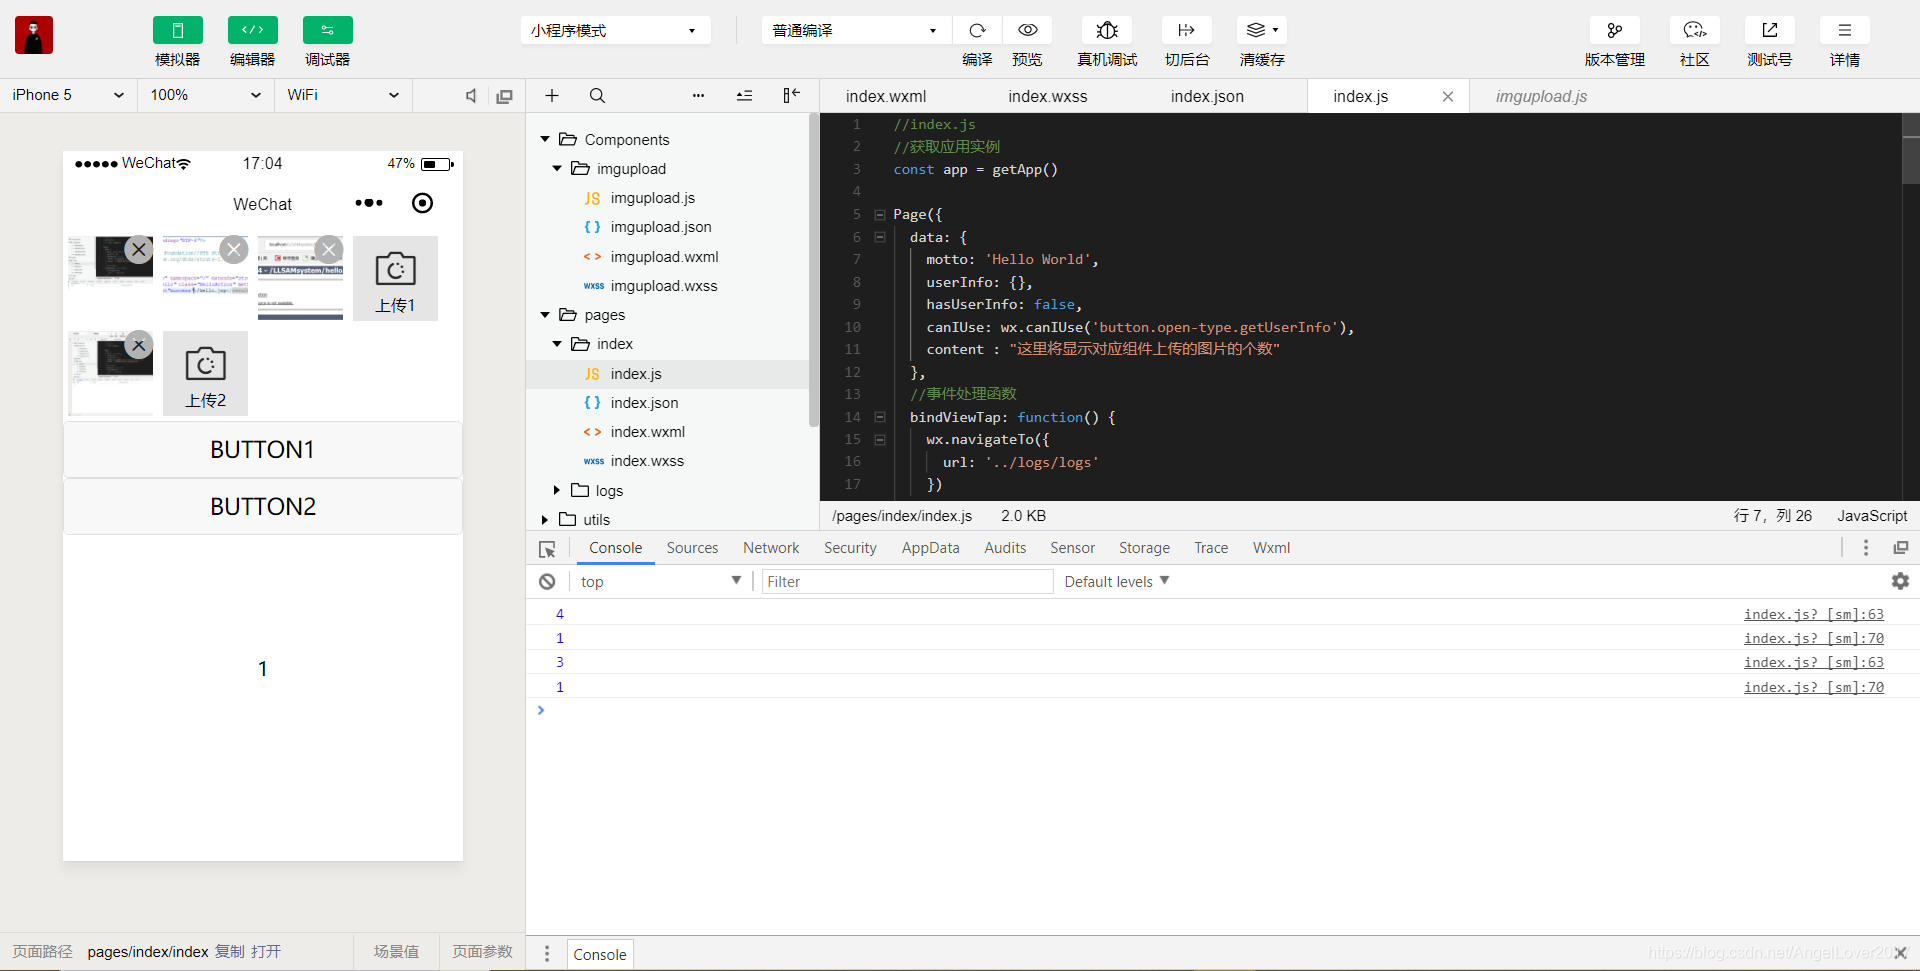Click the switch to background icon

point(1187,30)
